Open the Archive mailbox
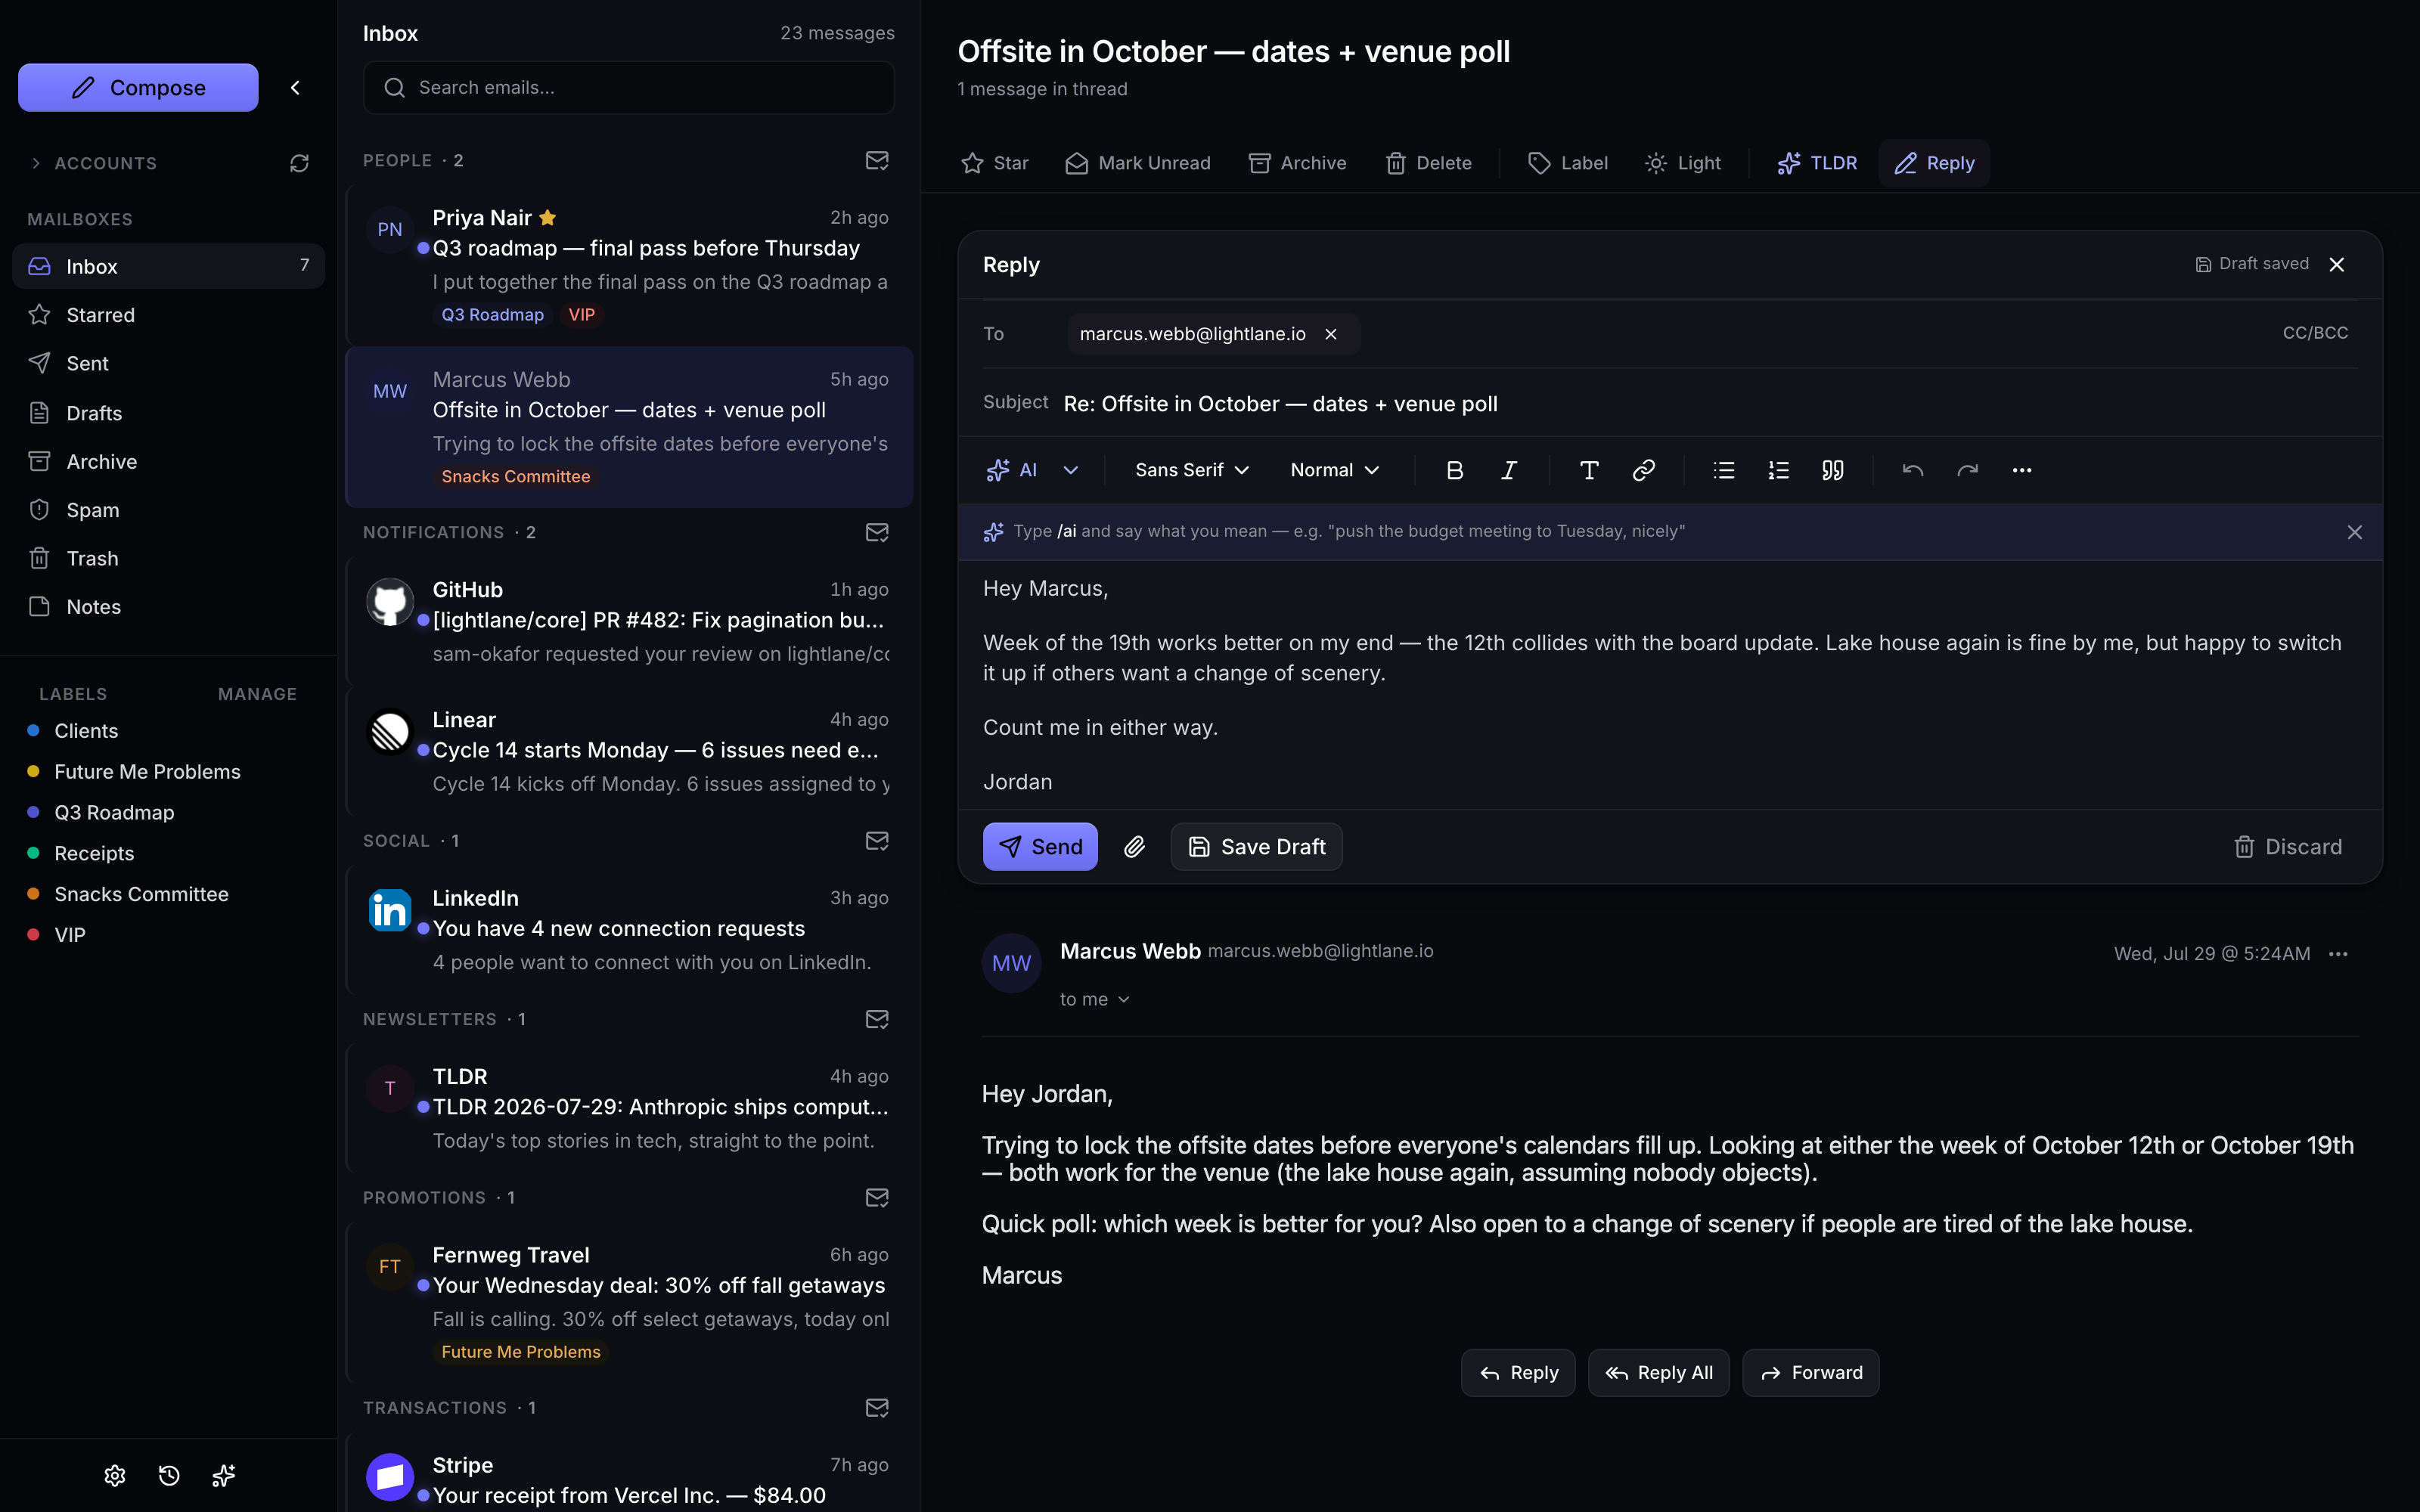Viewport: 2420px width, 1512px height. click(x=168, y=461)
